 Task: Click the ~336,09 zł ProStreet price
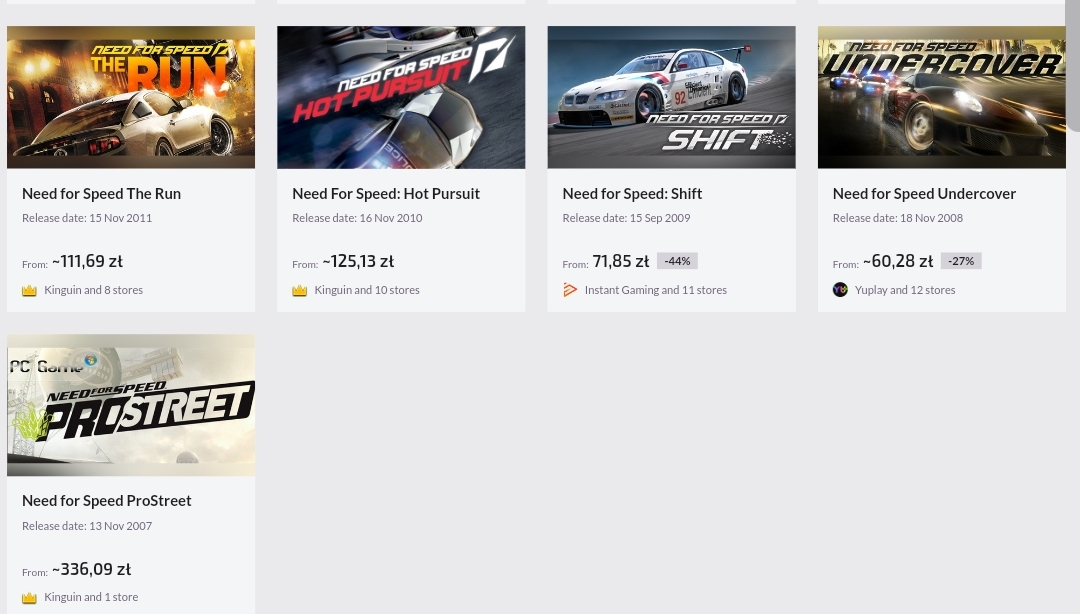point(91,569)
